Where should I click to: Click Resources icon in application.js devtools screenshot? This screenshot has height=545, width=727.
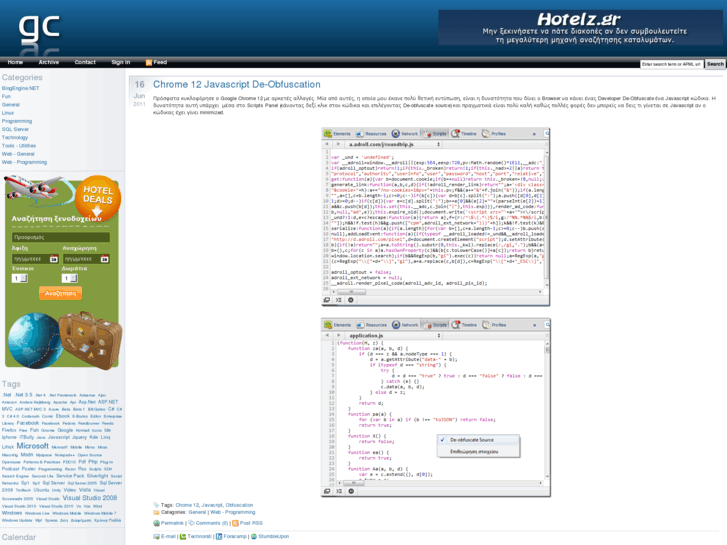360,325
